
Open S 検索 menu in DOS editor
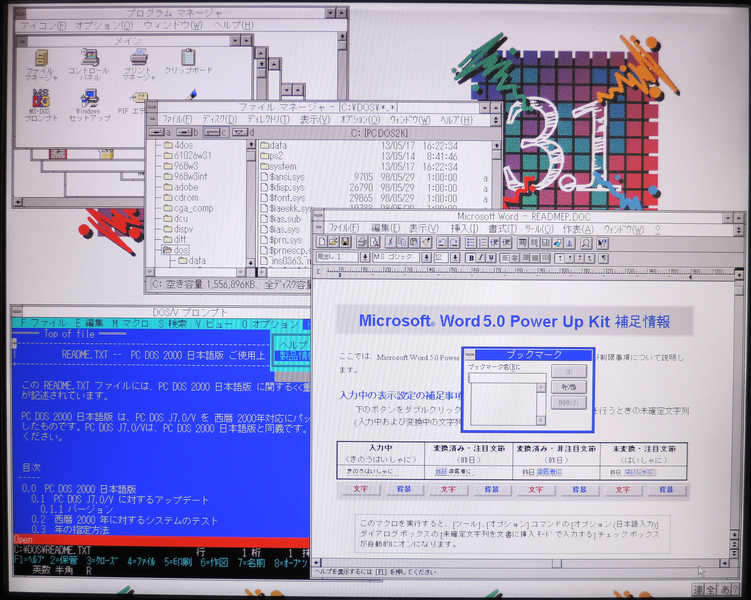click(x=172, y=324)
